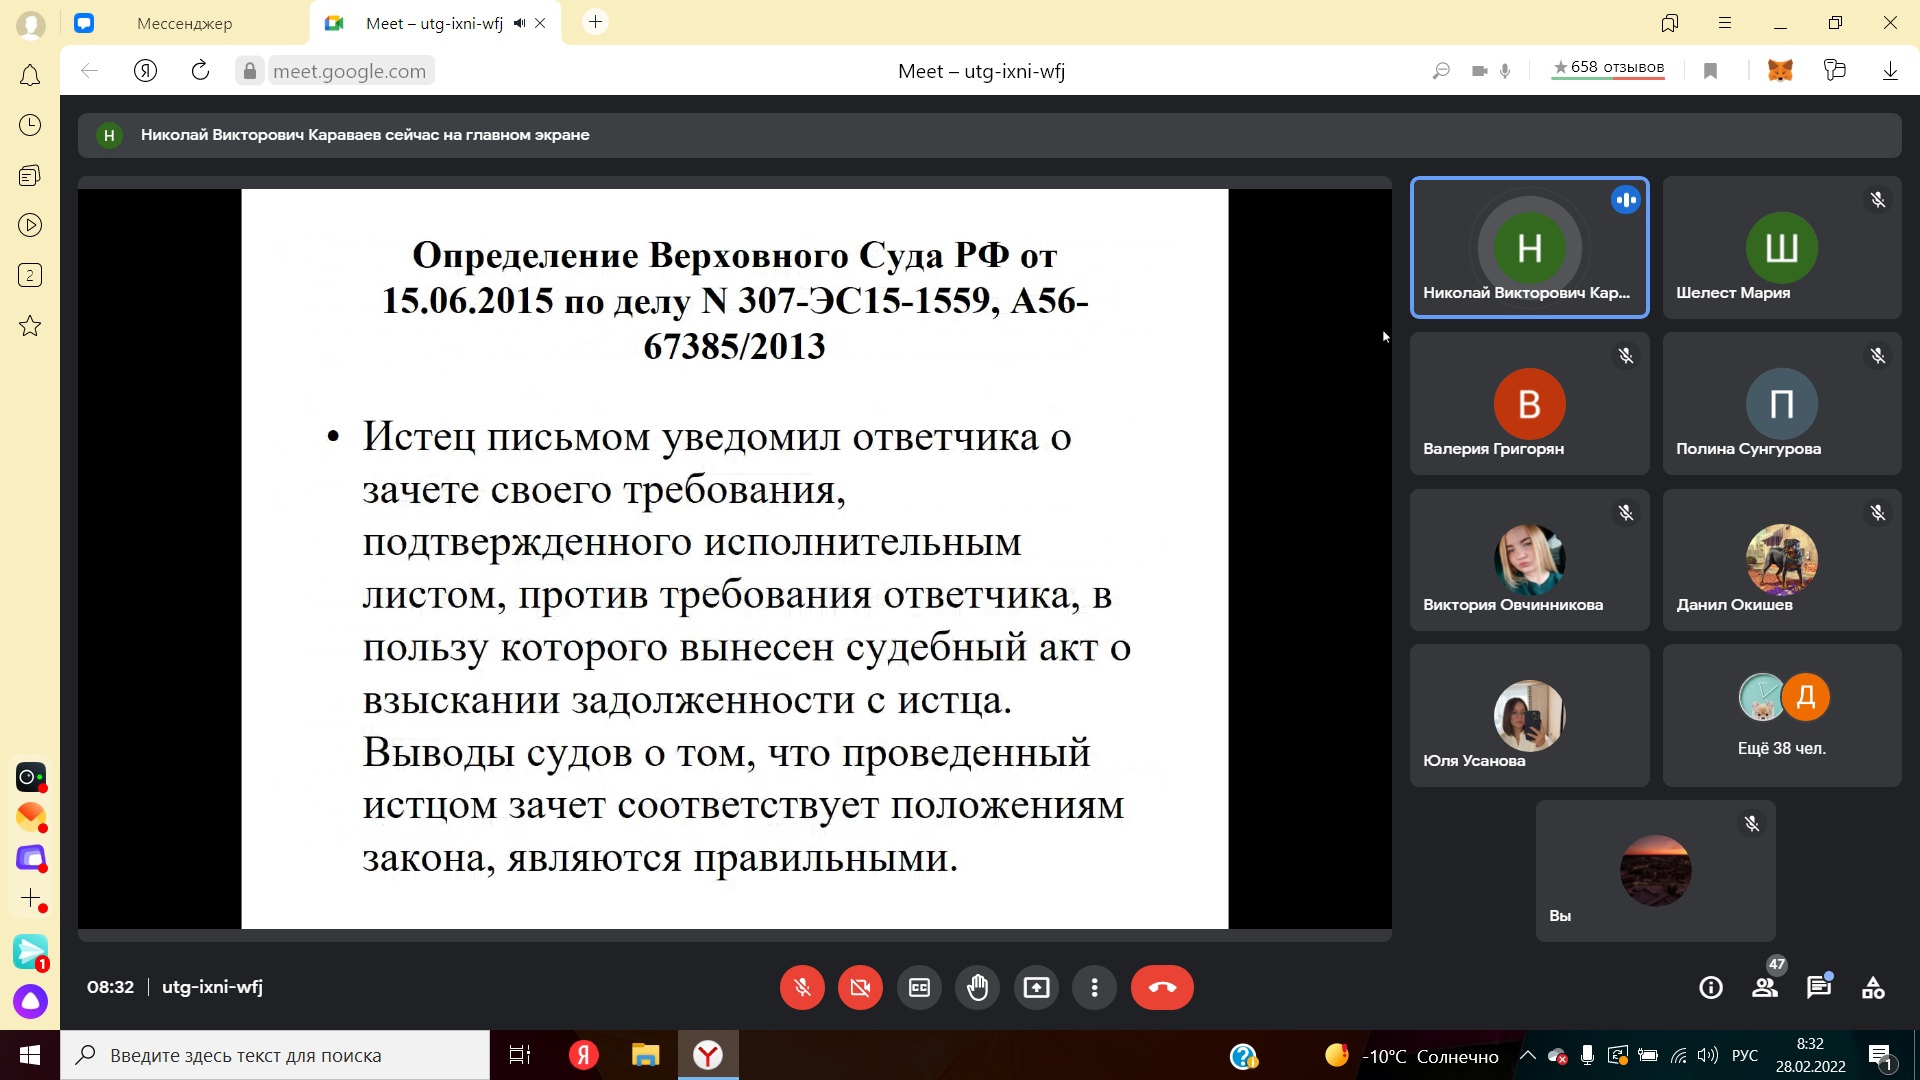Viewport: 1920px width, 1080px height.
Task: Open favorites star in sidebar
Action: [x=30, y=326]
